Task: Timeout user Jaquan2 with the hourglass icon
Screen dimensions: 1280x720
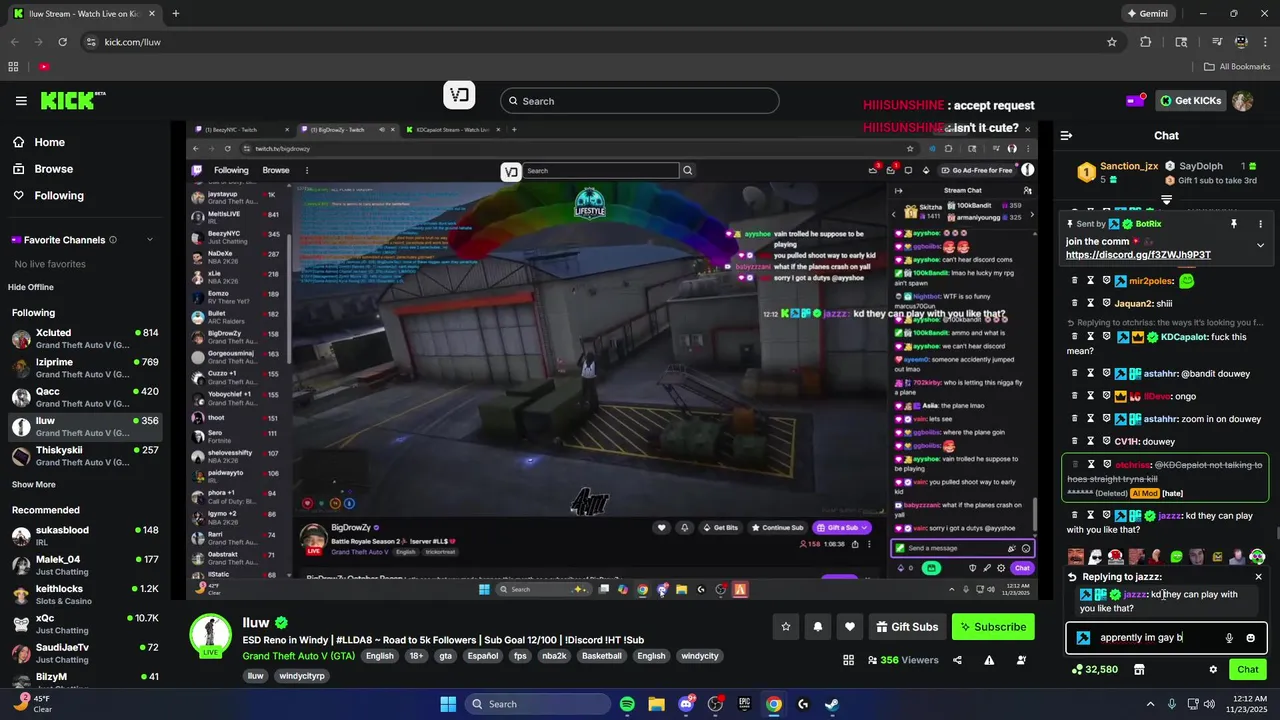Action: 1091,303
